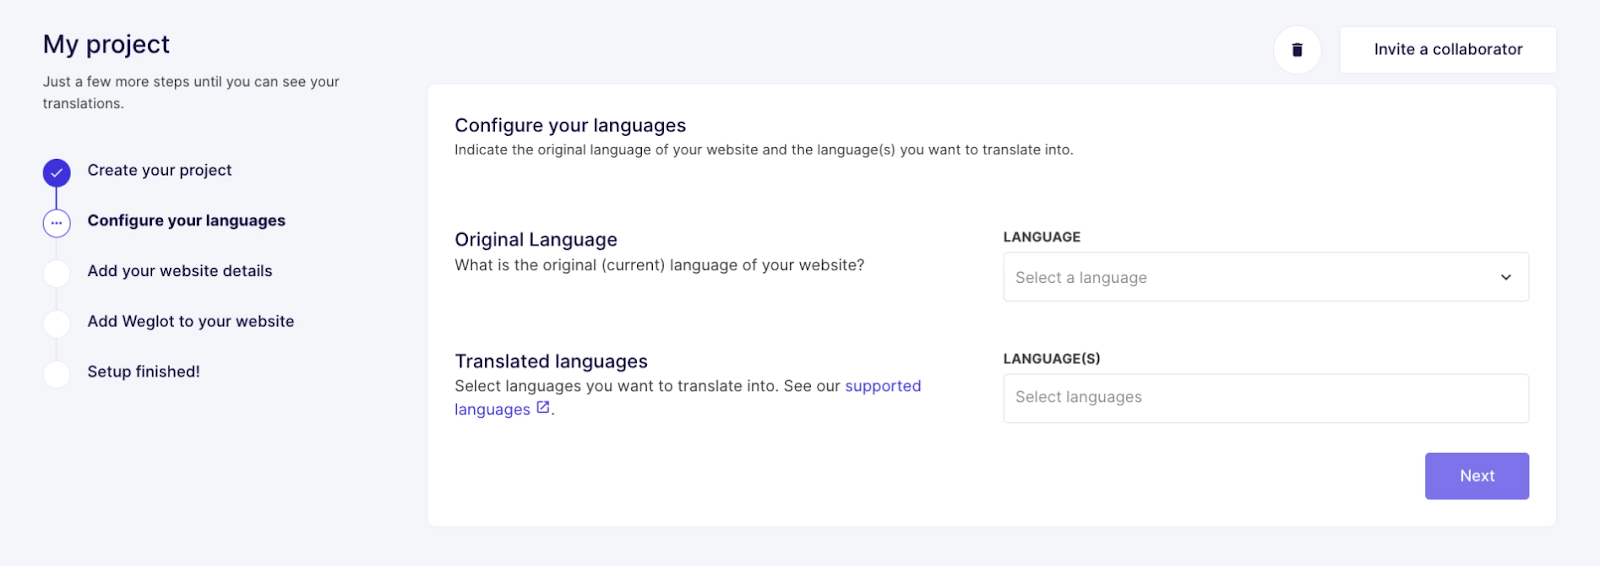Open the Select a language dropdown
This screenshot has width=1600, height=566.
(1250, 278)
